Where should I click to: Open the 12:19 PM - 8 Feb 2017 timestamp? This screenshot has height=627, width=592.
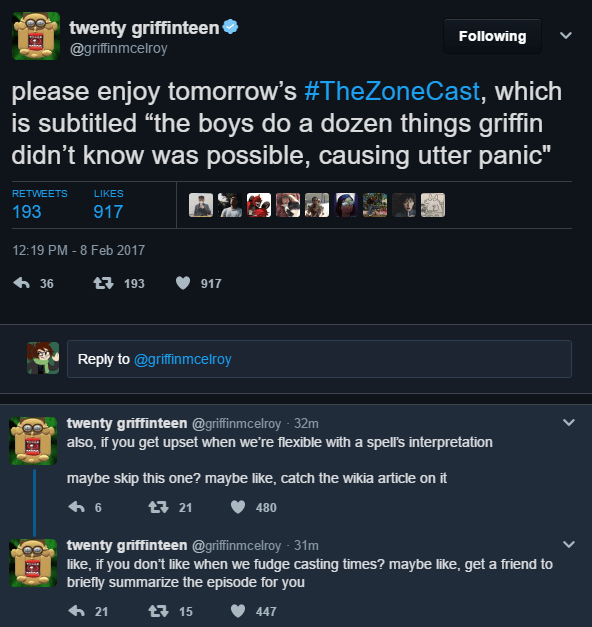[x=78, y=250]
